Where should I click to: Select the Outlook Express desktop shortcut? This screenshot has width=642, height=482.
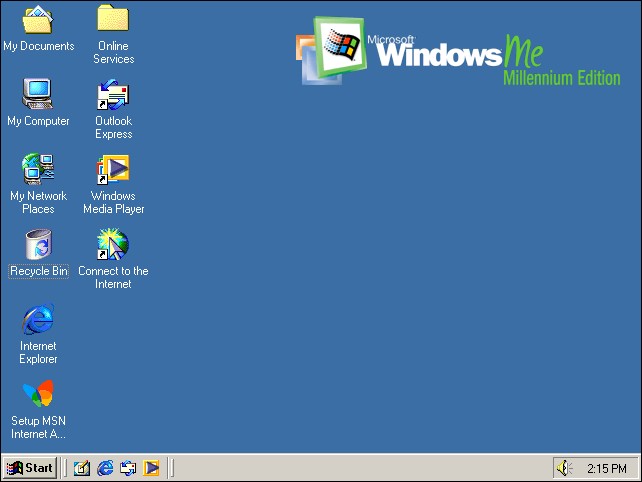pyautogui.click(x=113, y=94)
